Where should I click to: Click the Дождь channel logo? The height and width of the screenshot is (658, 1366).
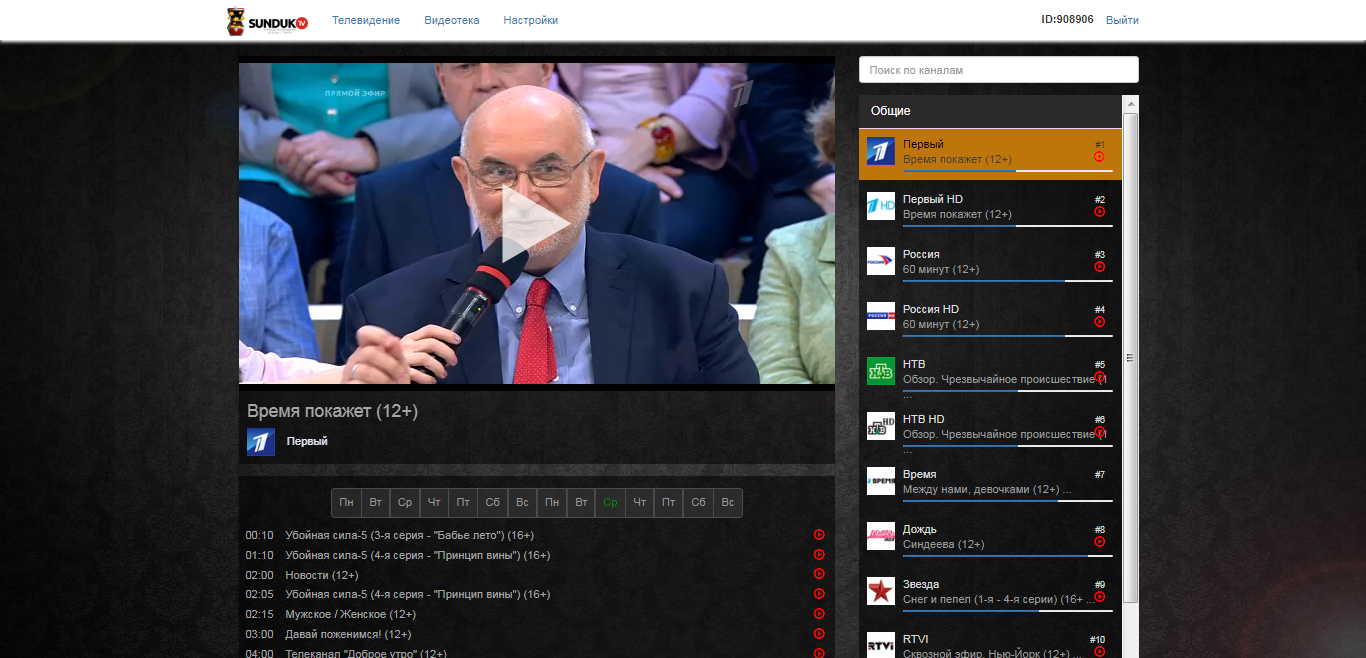point(880,536)
